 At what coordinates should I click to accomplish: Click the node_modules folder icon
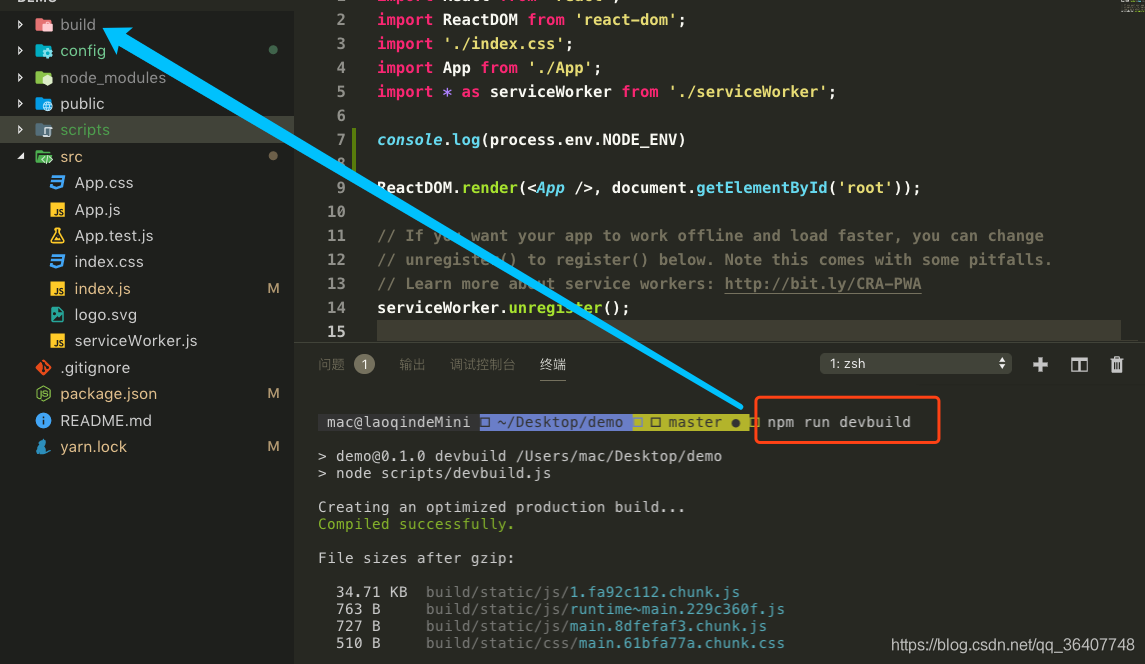[x=44, y=77]
